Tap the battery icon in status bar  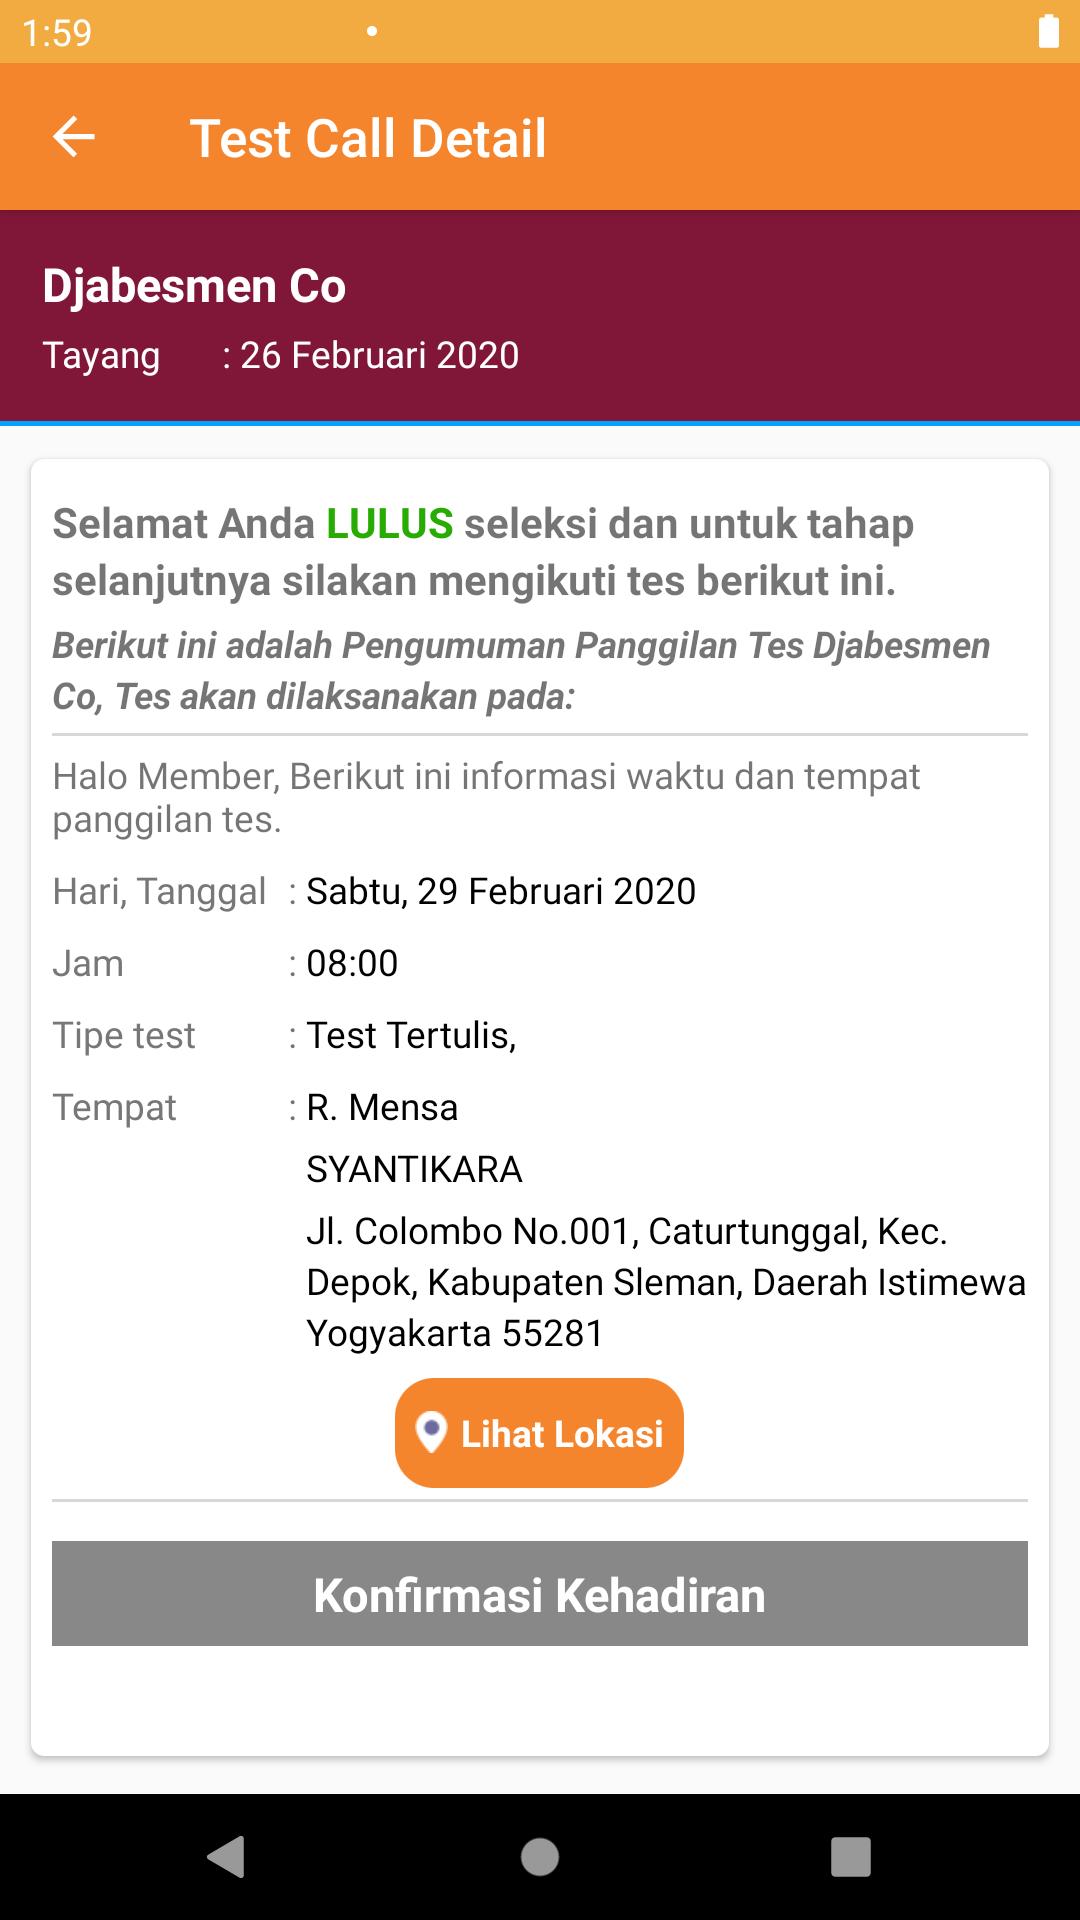[x=1048, y=31]
